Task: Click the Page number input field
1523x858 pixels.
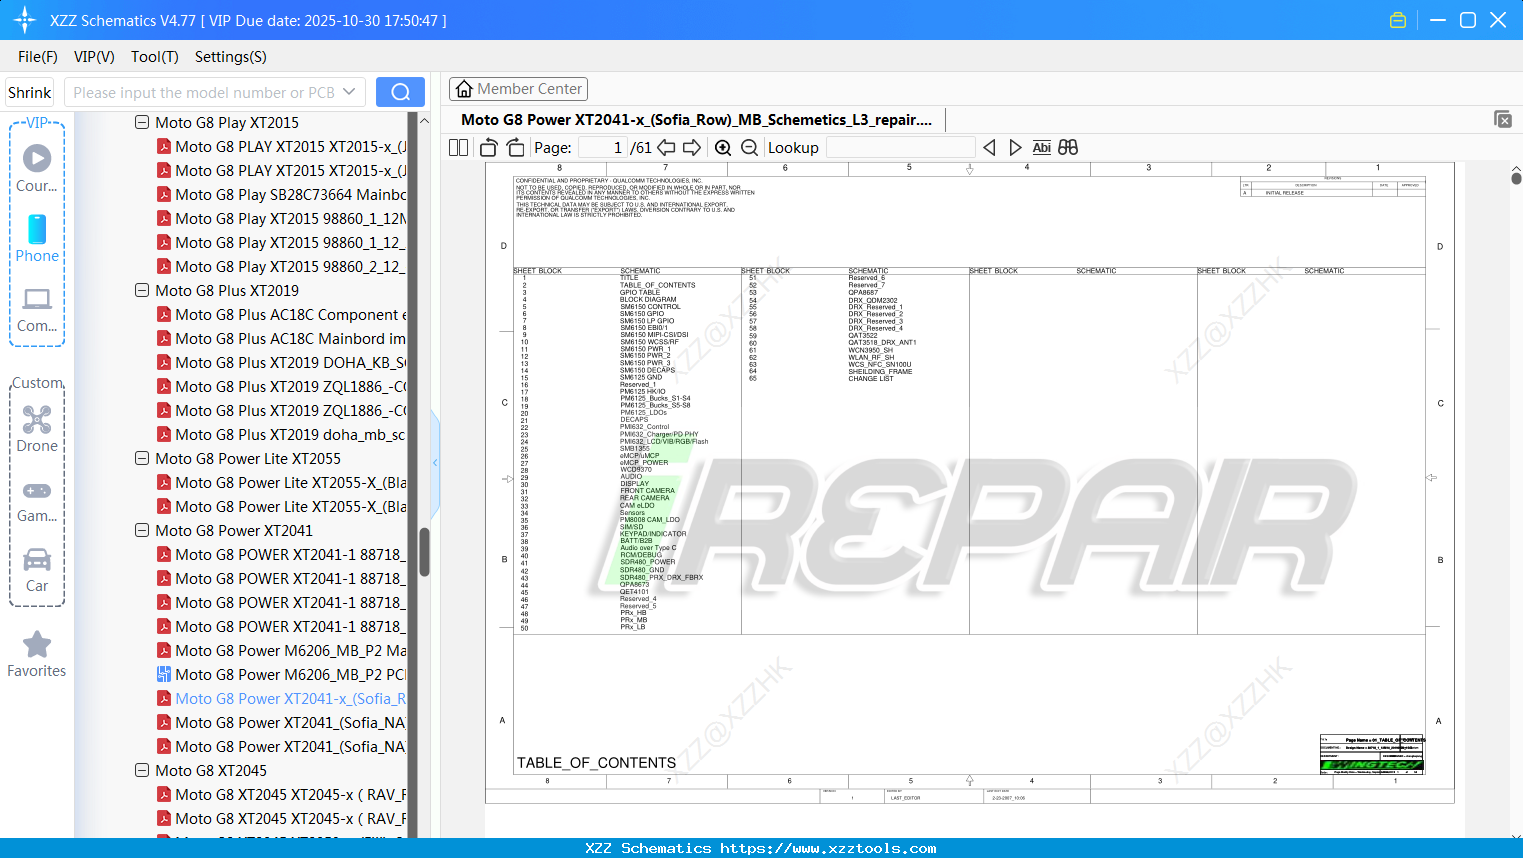Action: click(x=603, y=148)
